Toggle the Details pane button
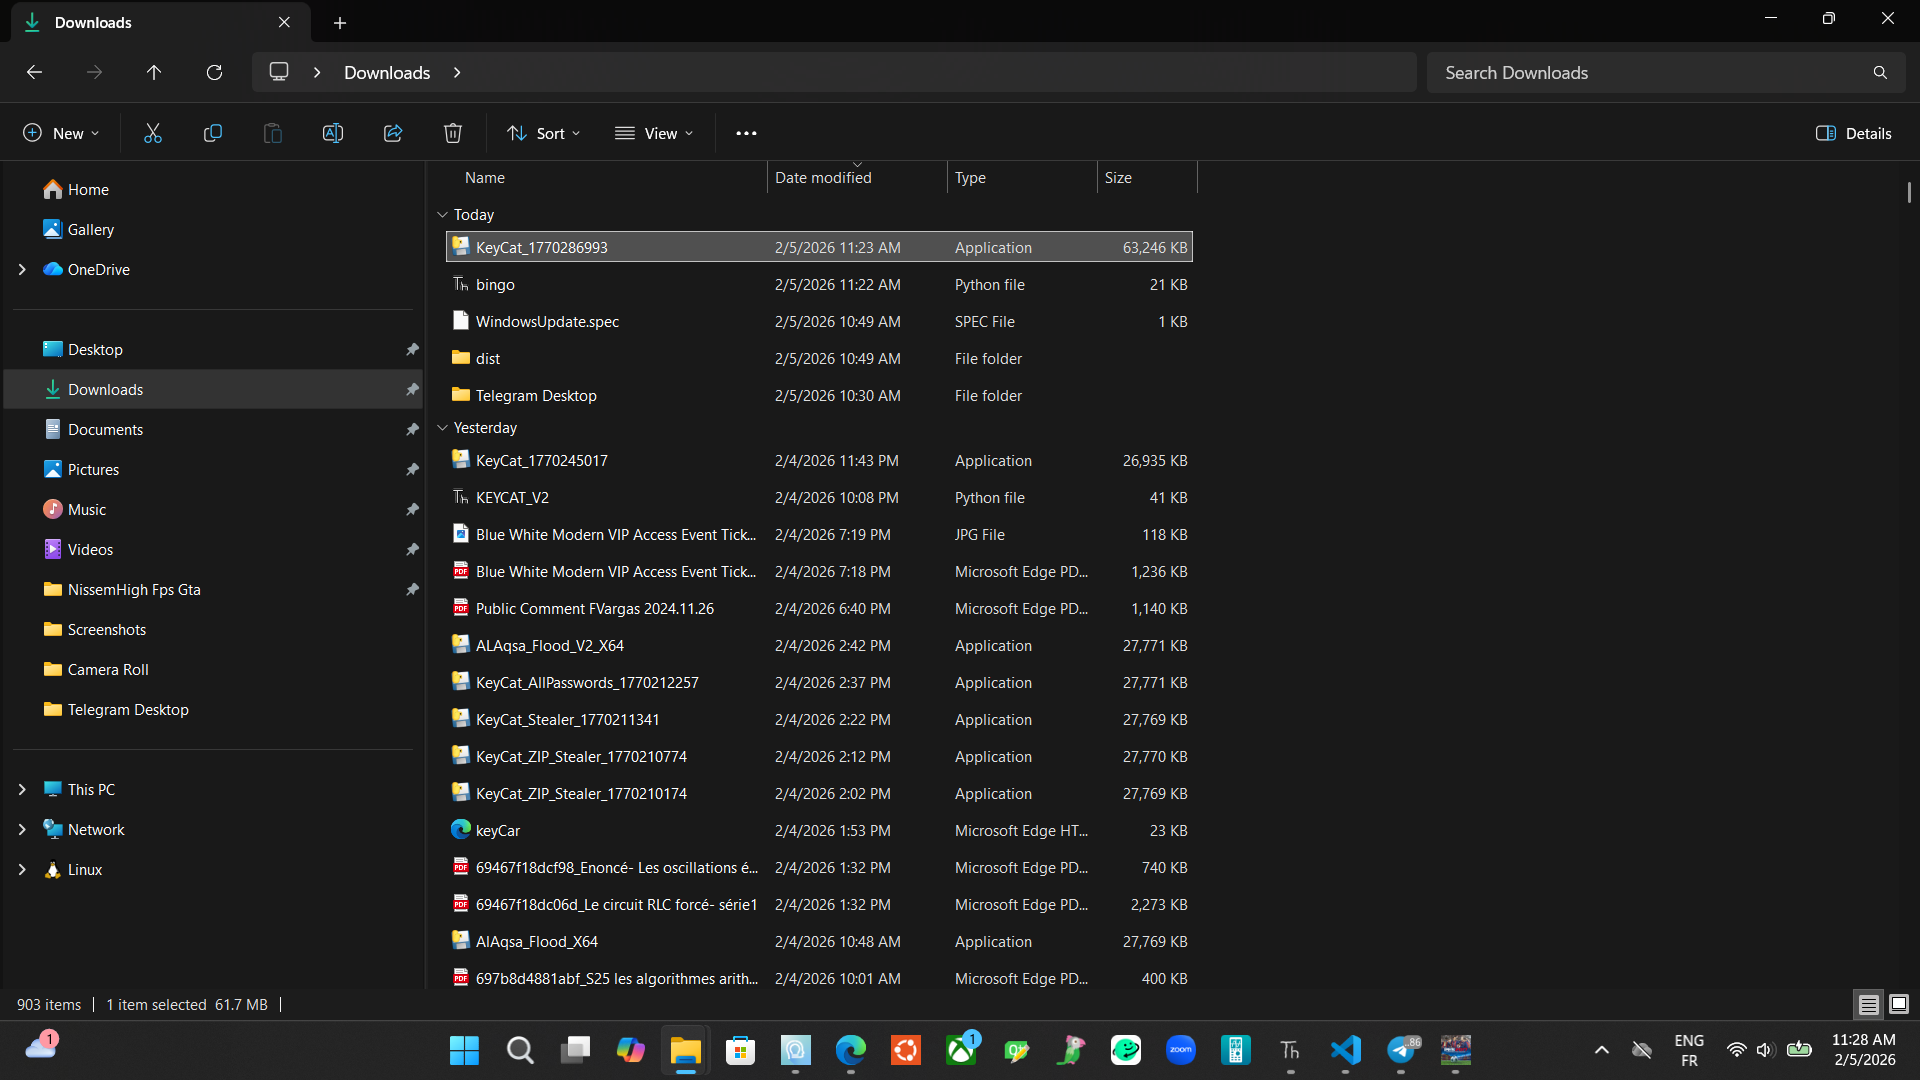 [1853, 133]
